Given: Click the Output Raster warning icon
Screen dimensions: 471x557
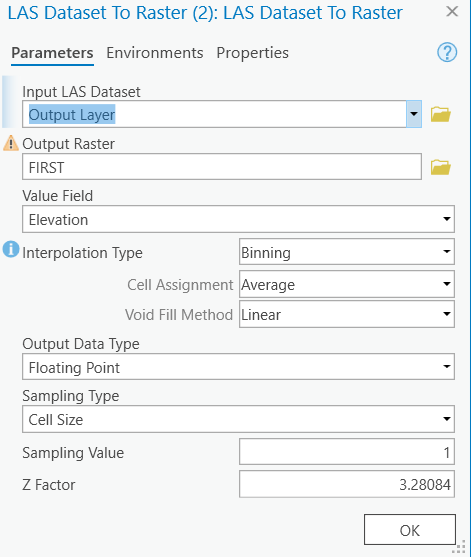Looking at the screenshot, I should [11, 143].
